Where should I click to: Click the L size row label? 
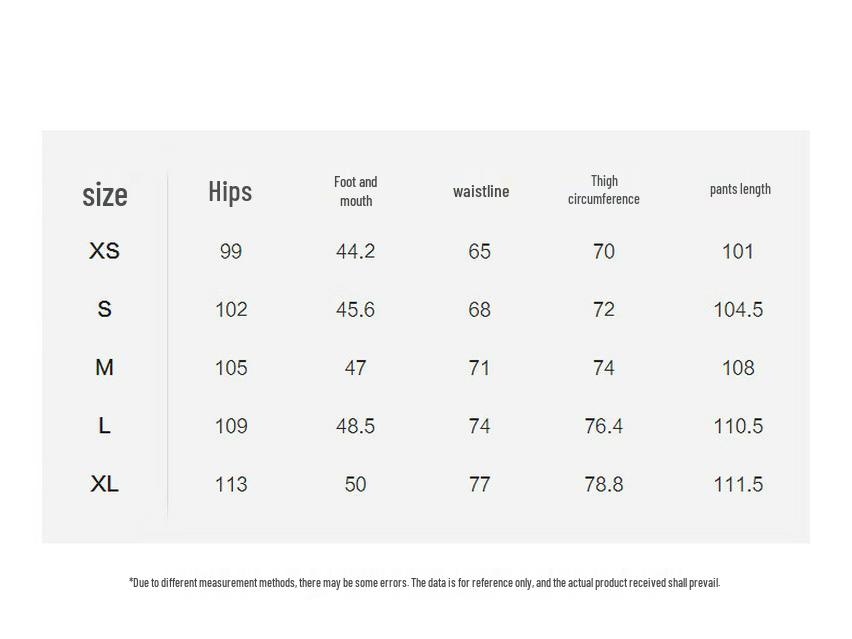coord(104,426)
